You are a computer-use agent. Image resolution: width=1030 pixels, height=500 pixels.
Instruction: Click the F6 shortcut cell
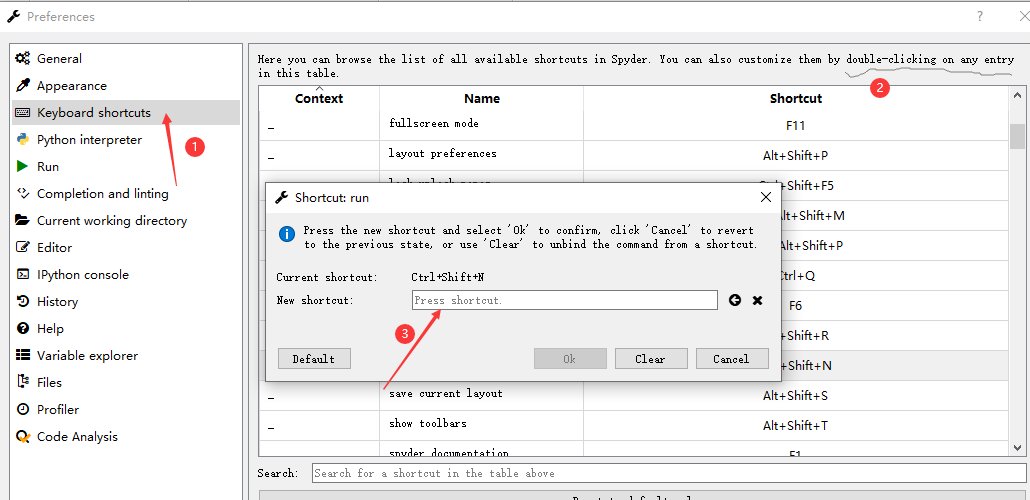coord(795,306)
